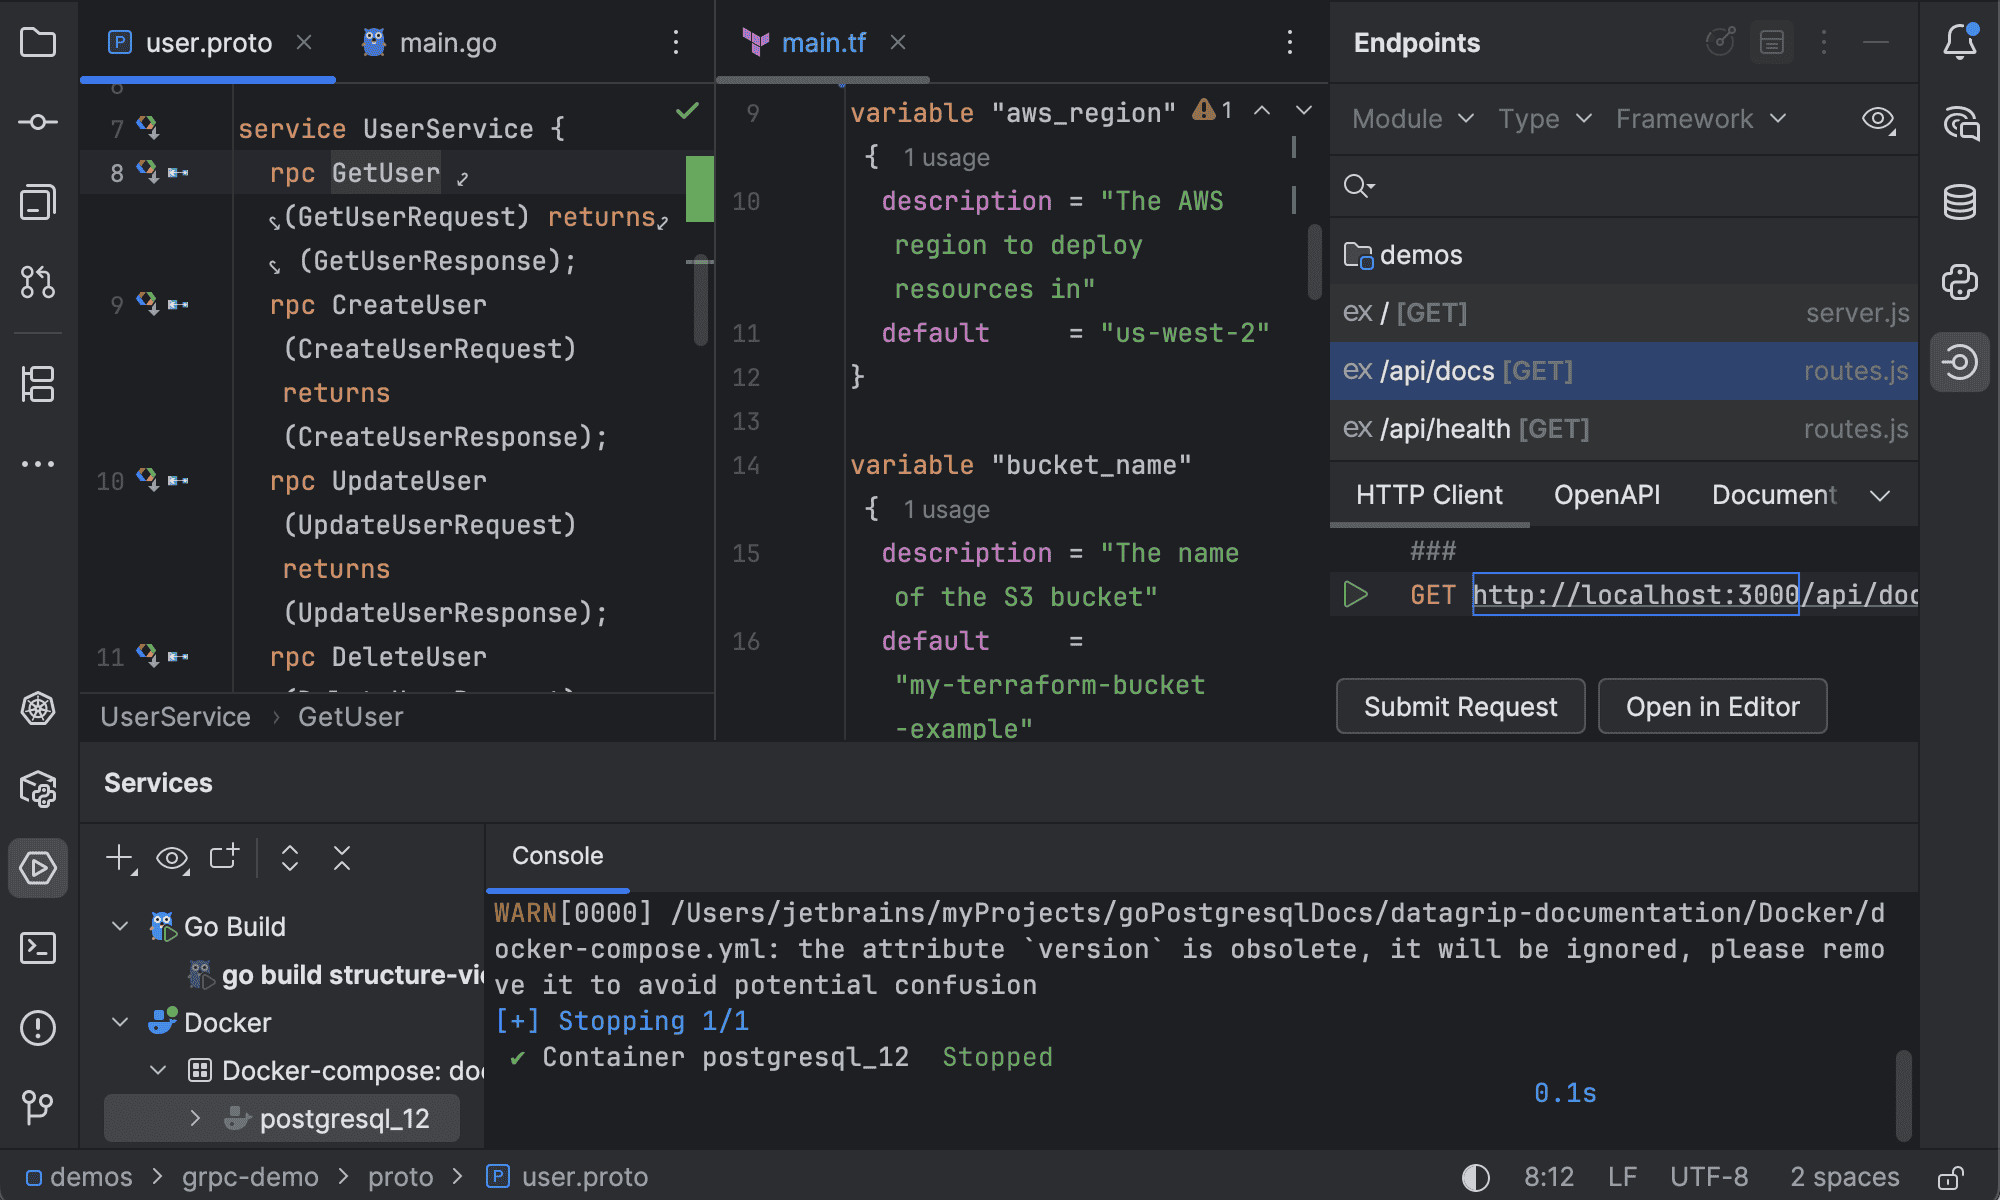Open the Module filter dropdown
Viewport: 2000px width, 1200px height.
pyautogui.click(x=1412, y=119)
